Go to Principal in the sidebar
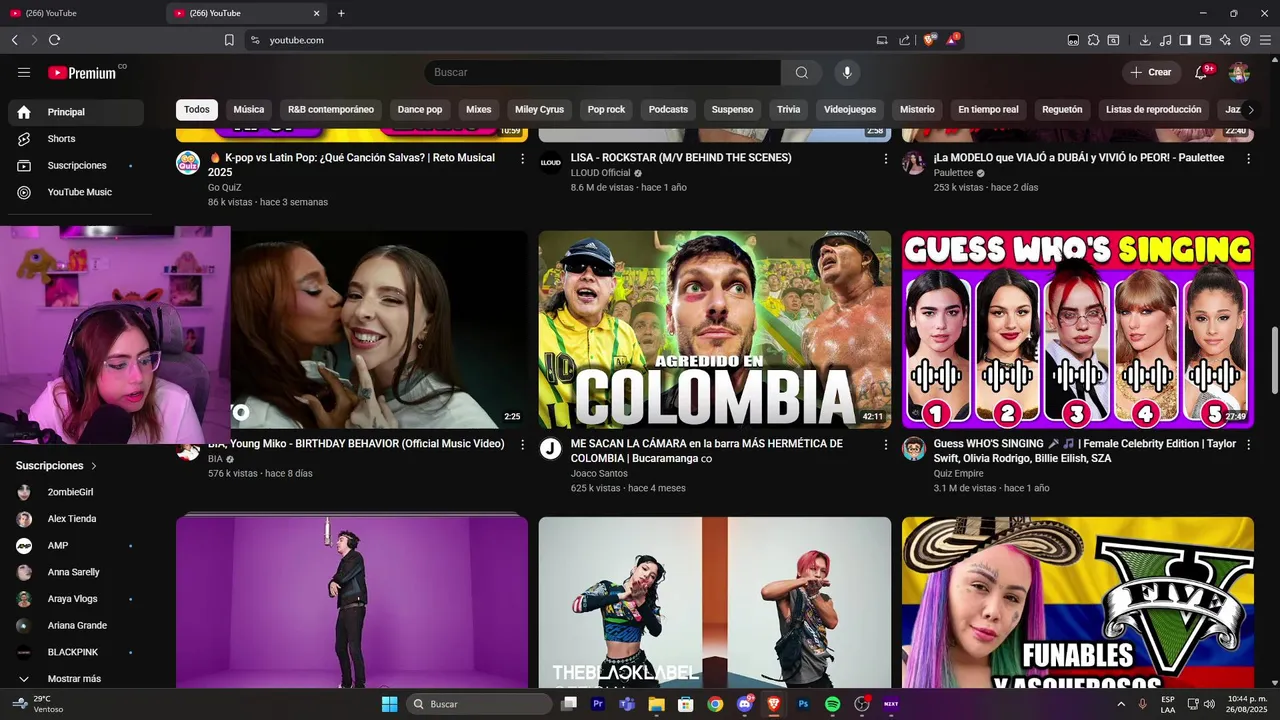Screen dimensions: 1280x720 (76, 112)
